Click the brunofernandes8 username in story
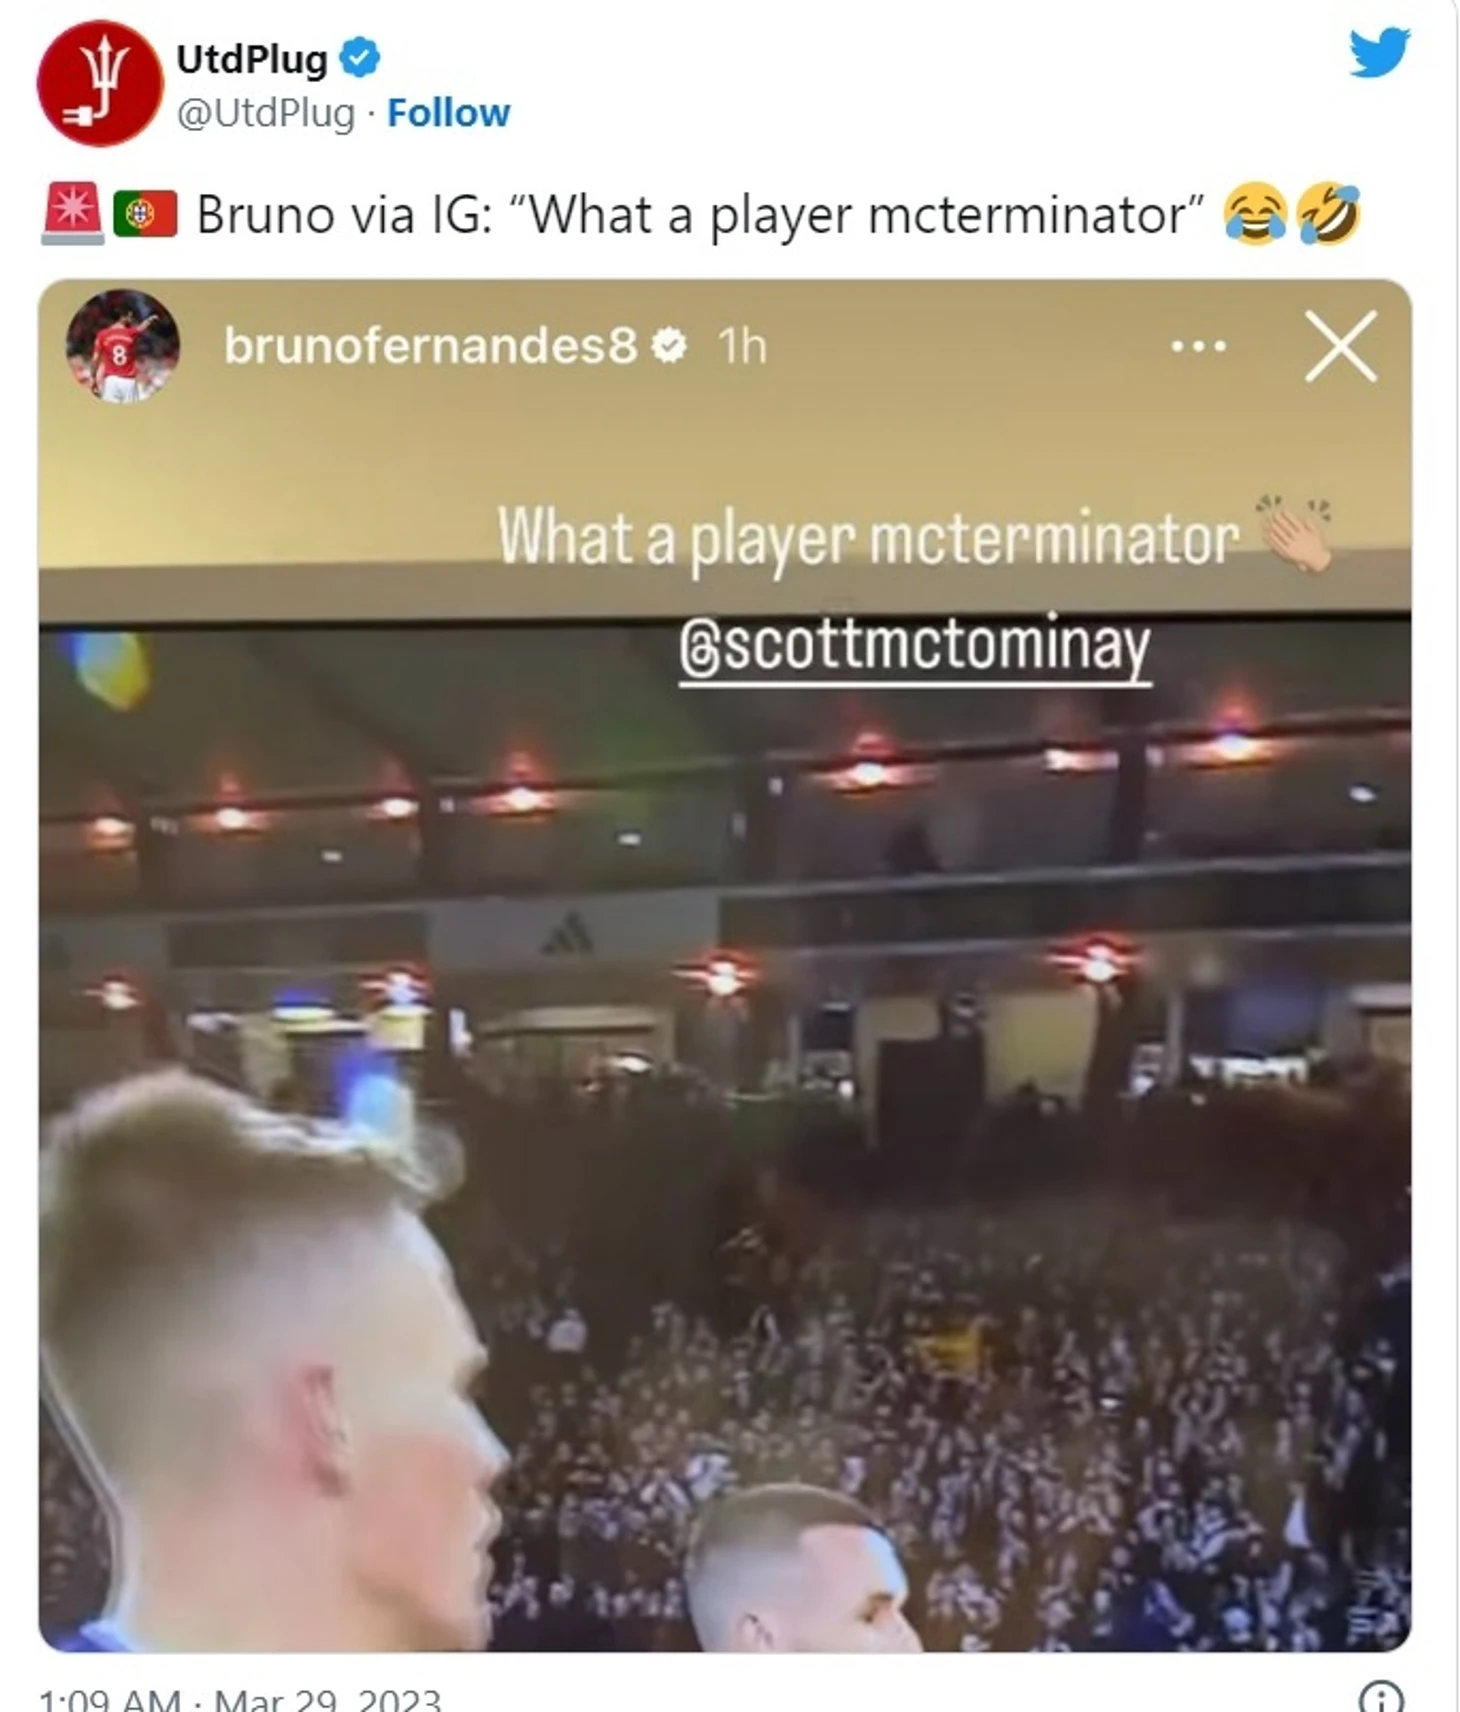This screenshot has height=1712, width=1460. click(430, 346)
